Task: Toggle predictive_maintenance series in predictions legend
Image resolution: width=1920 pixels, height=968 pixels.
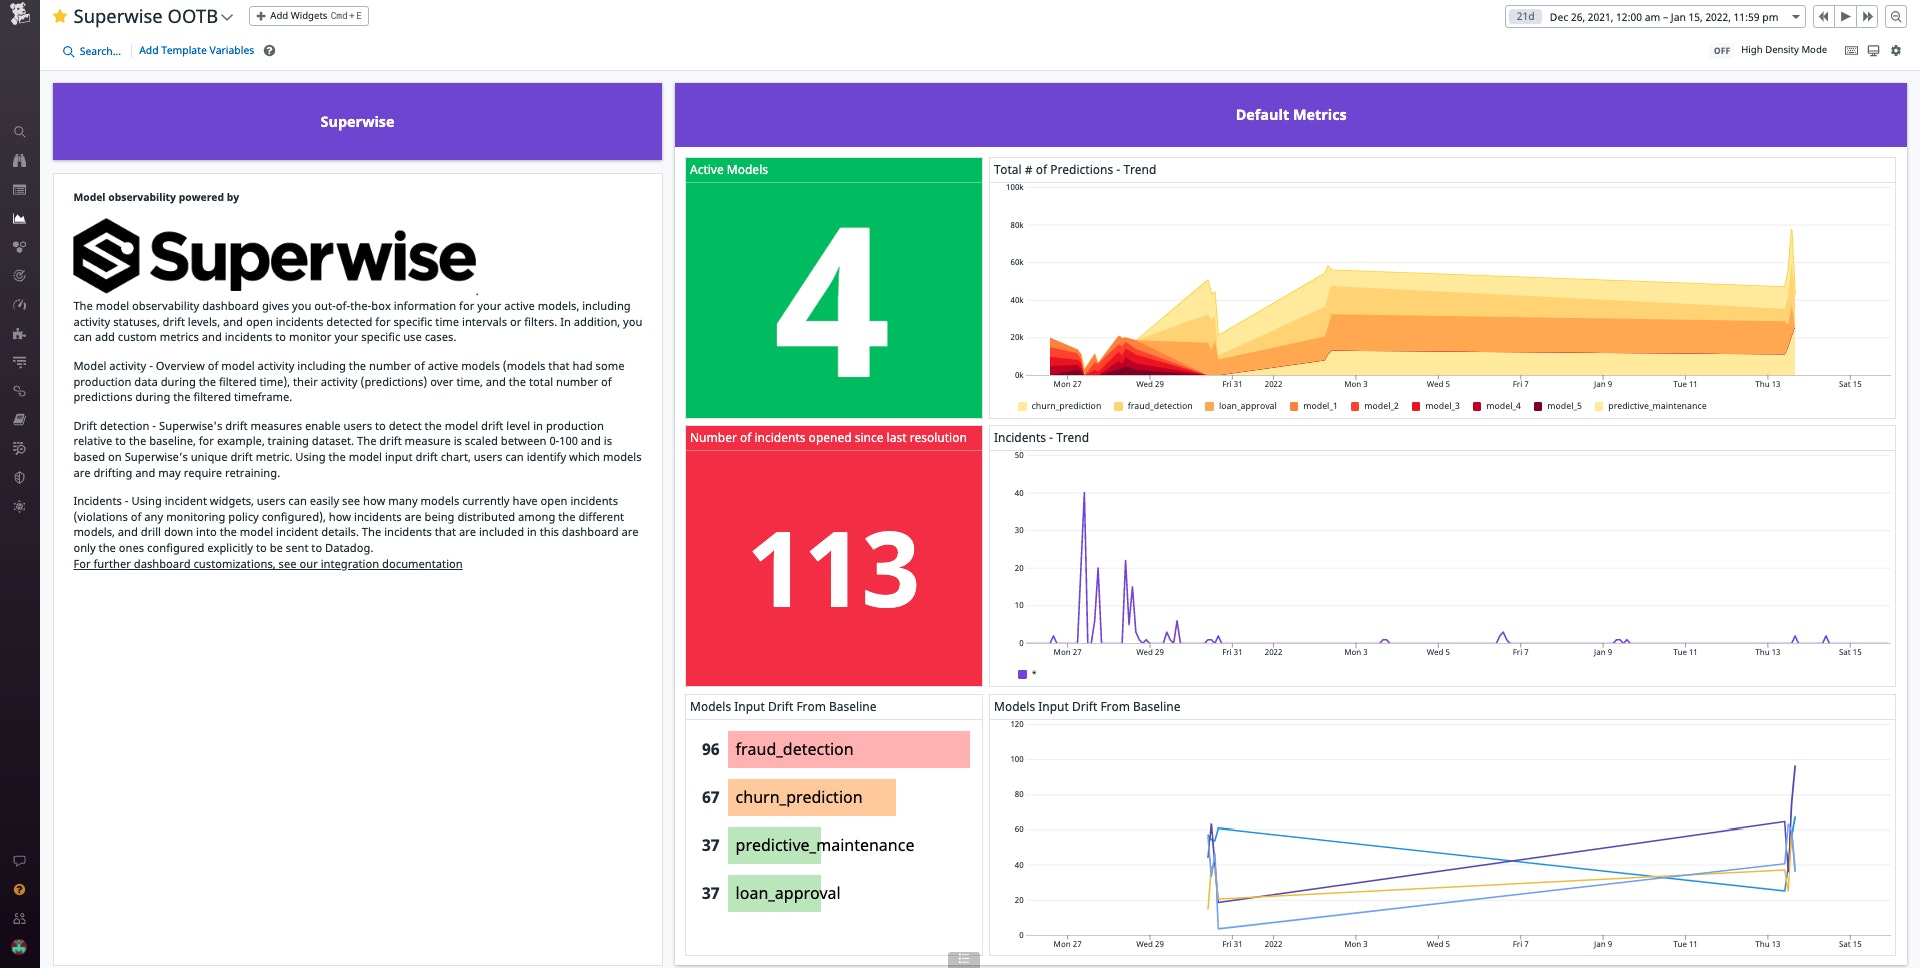Action: 1656,406
